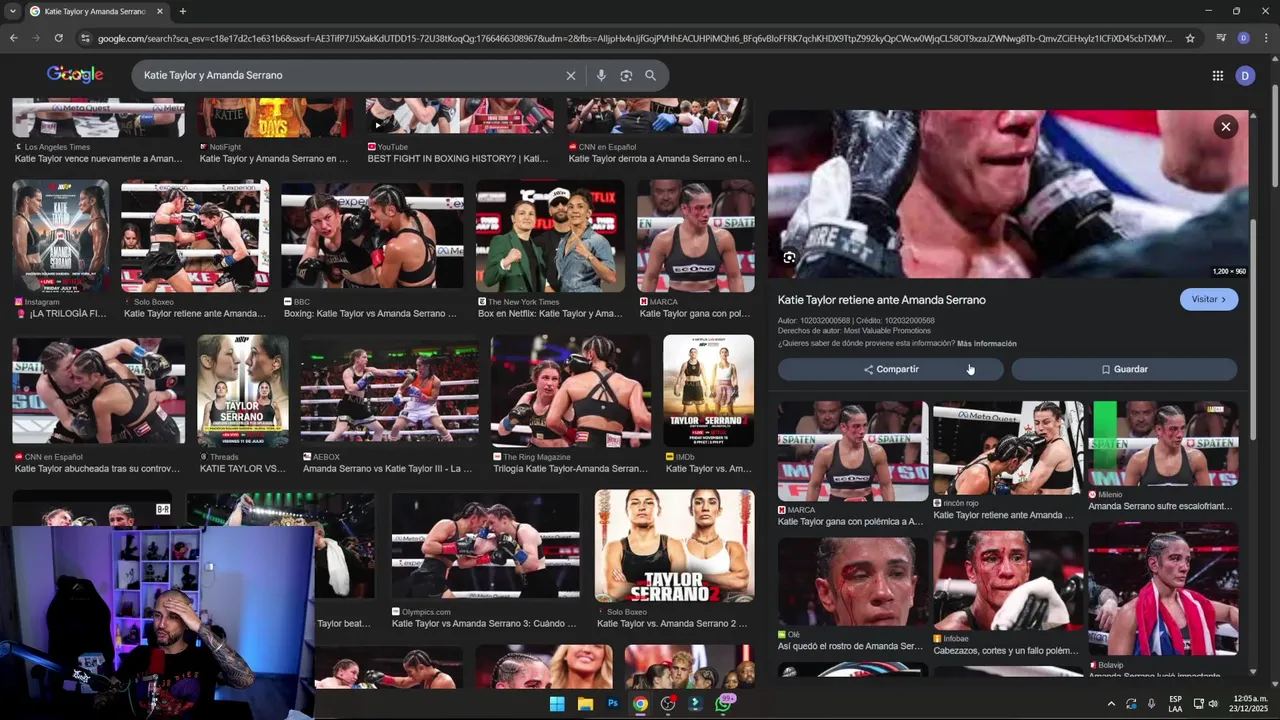The image size is (1280, 720).
Task: Show hidden system tray icons
Action: 1110,704
